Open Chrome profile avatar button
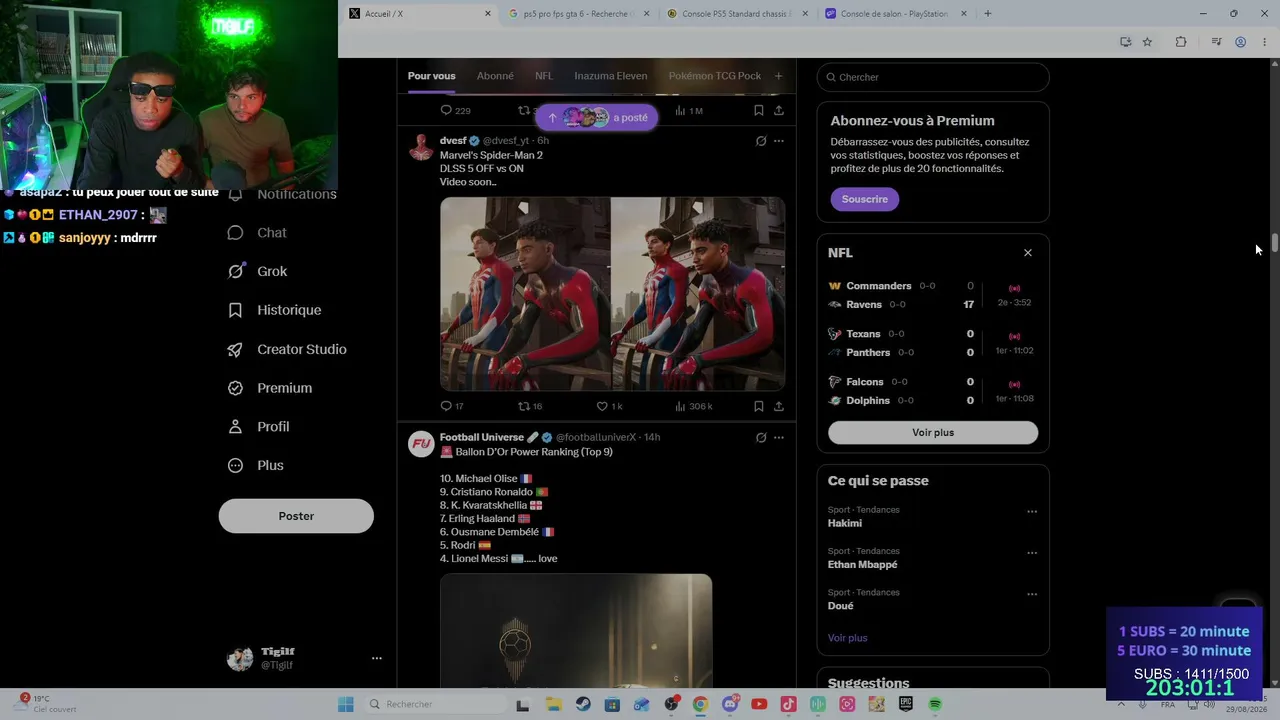 click(1240, 42)
